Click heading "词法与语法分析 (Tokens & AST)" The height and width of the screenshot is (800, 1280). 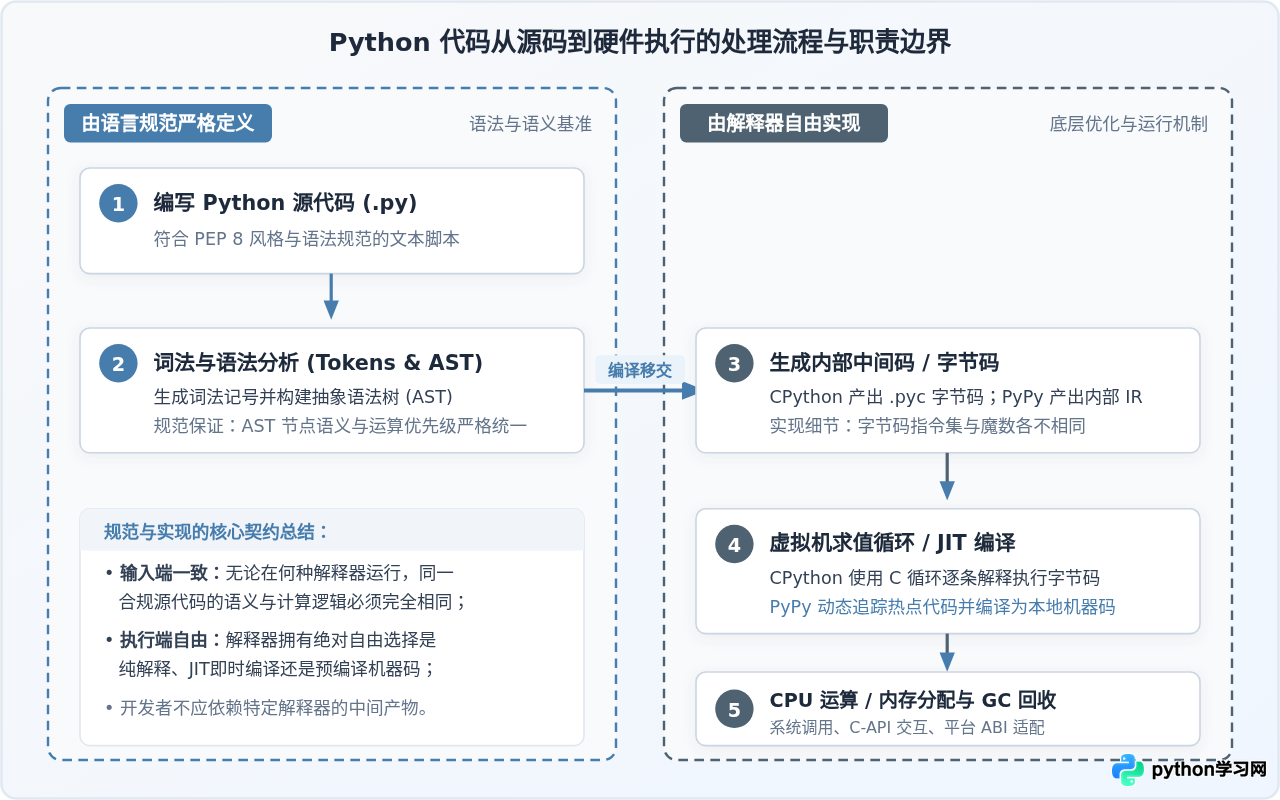pos(318,363)
